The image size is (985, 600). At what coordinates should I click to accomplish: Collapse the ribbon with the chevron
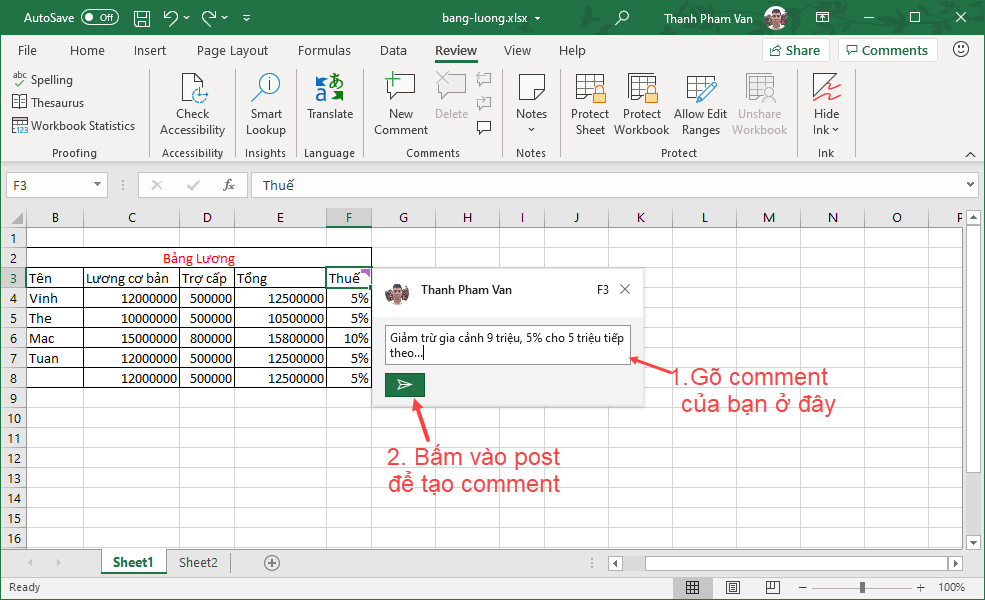point(971,154)
